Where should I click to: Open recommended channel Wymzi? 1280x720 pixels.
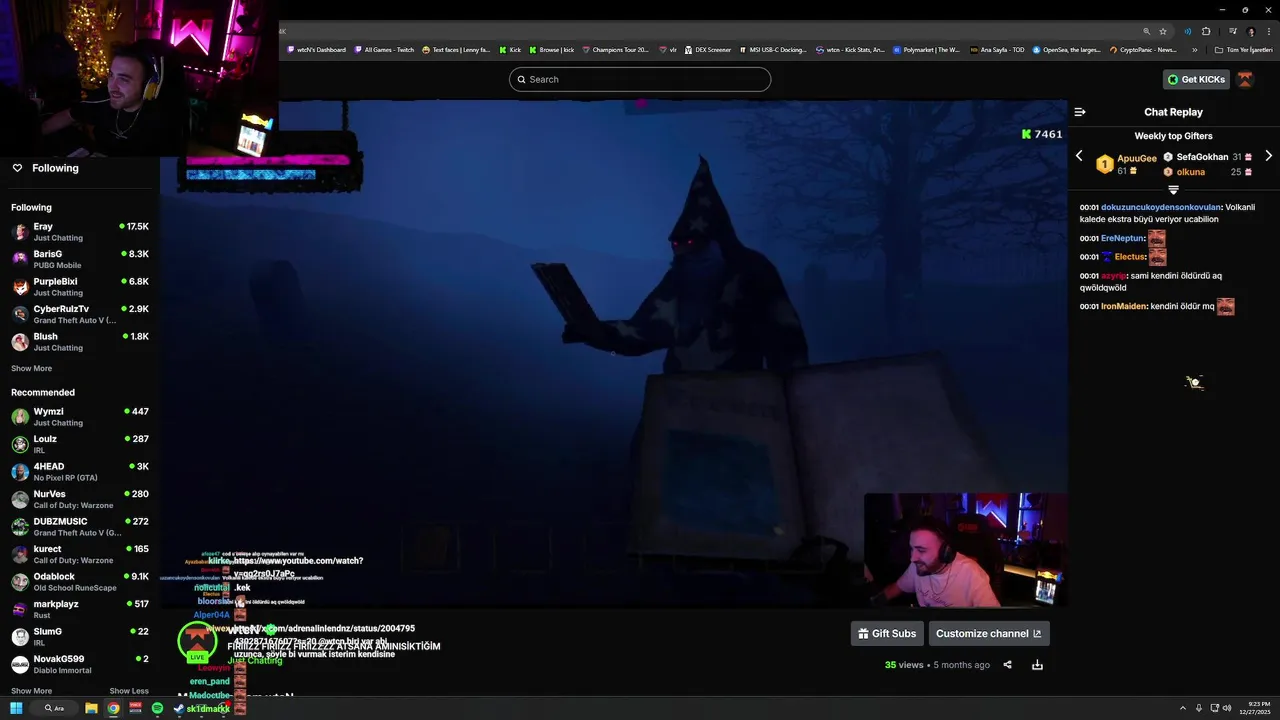(x=80, y=417)
